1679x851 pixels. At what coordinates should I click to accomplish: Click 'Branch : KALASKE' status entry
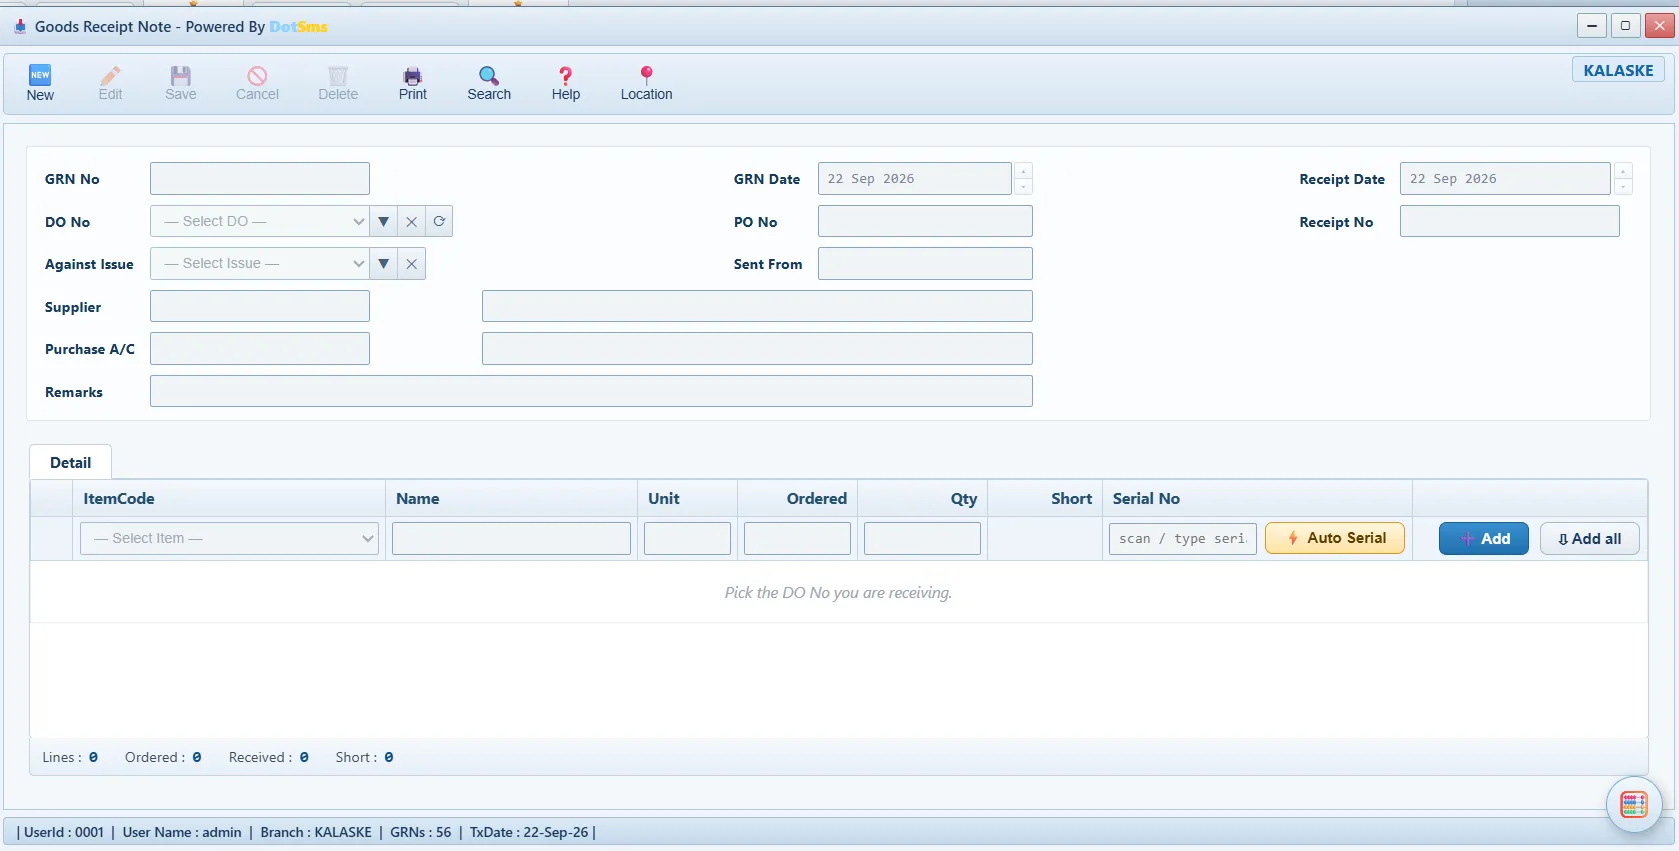[316, 832]
